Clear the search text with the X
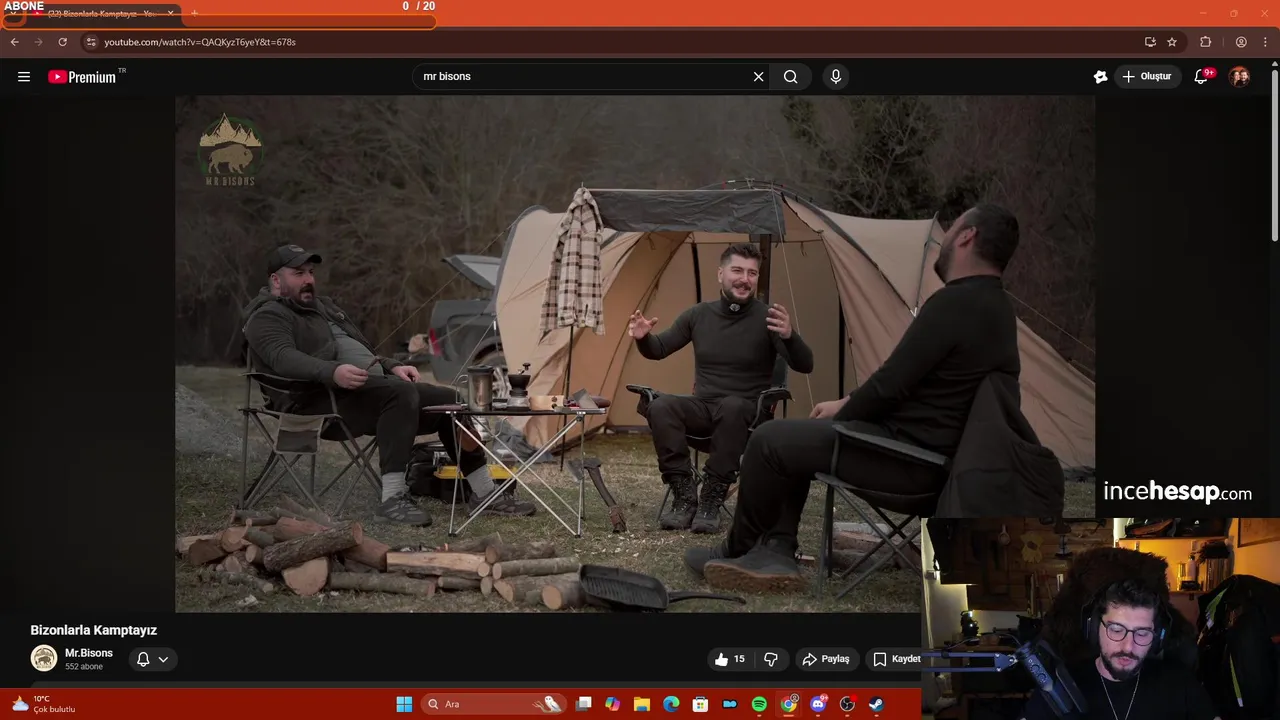 758,76
